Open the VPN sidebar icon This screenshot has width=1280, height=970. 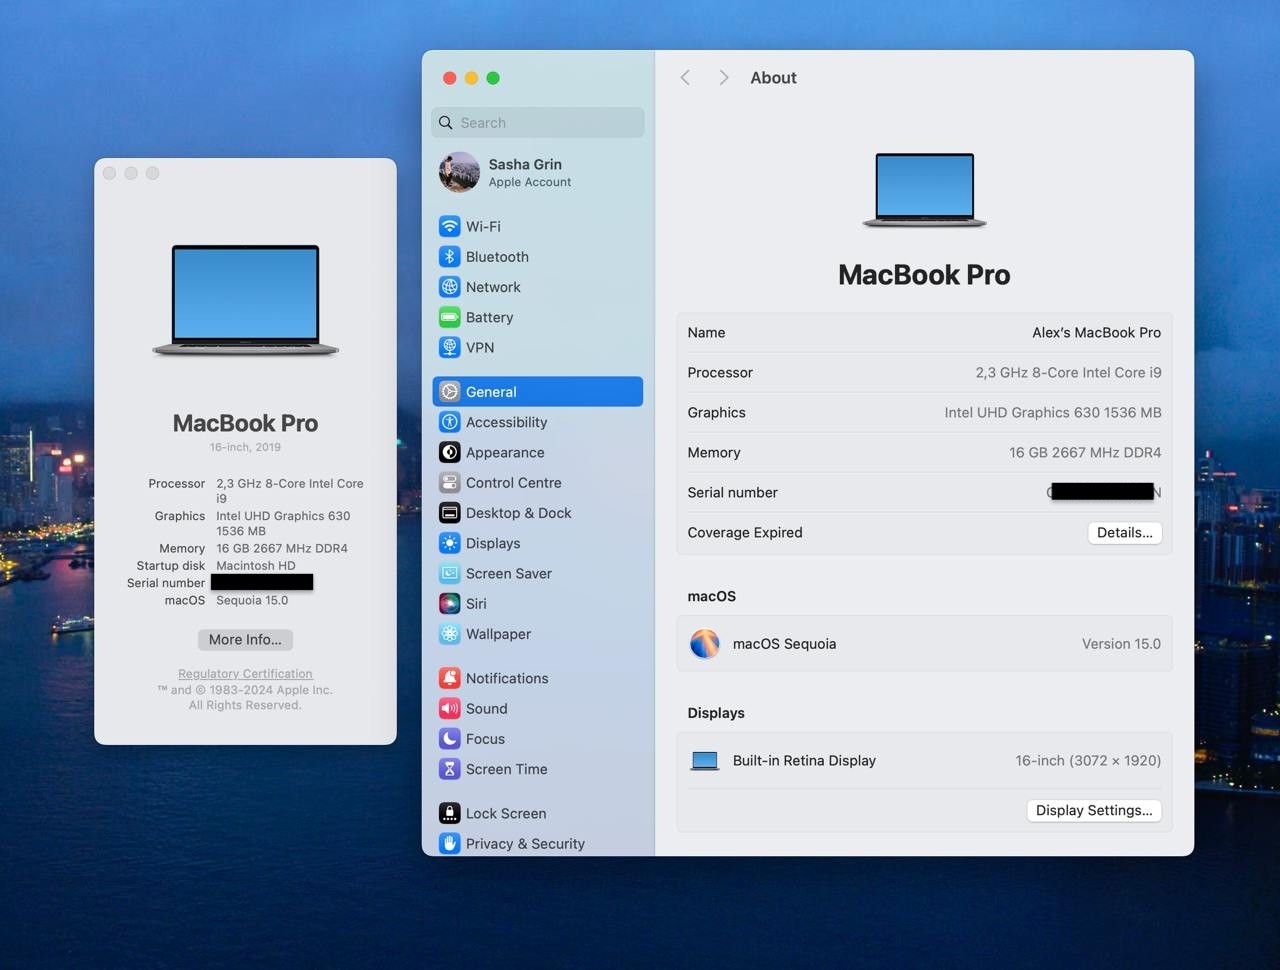click(450, 347)
